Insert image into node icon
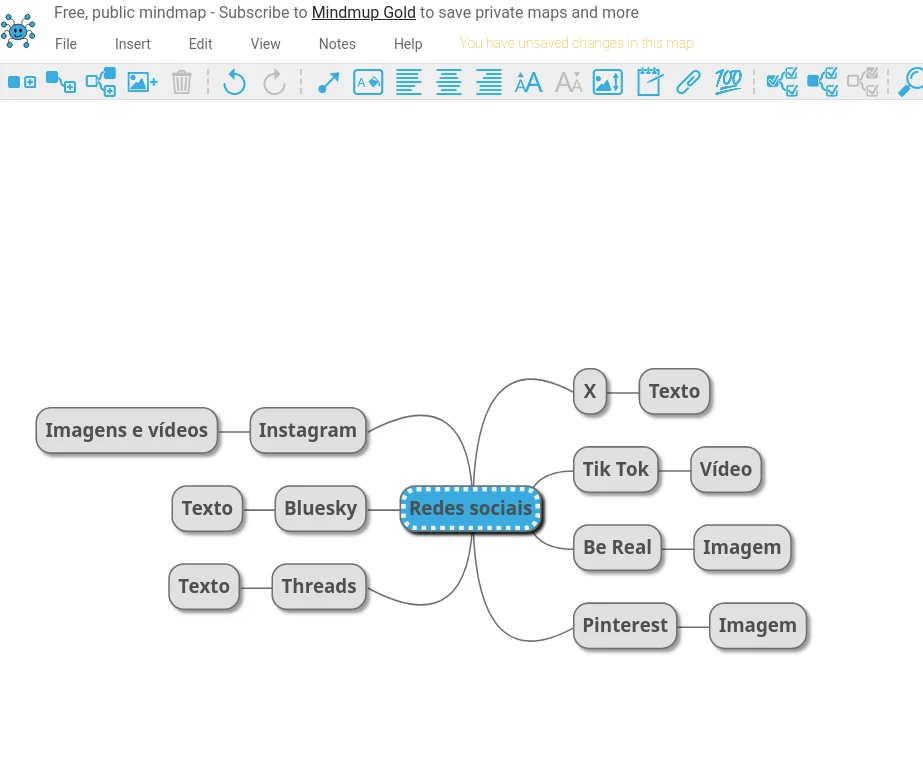The height and width of the screenshot is (770, 923). [142, 82]
